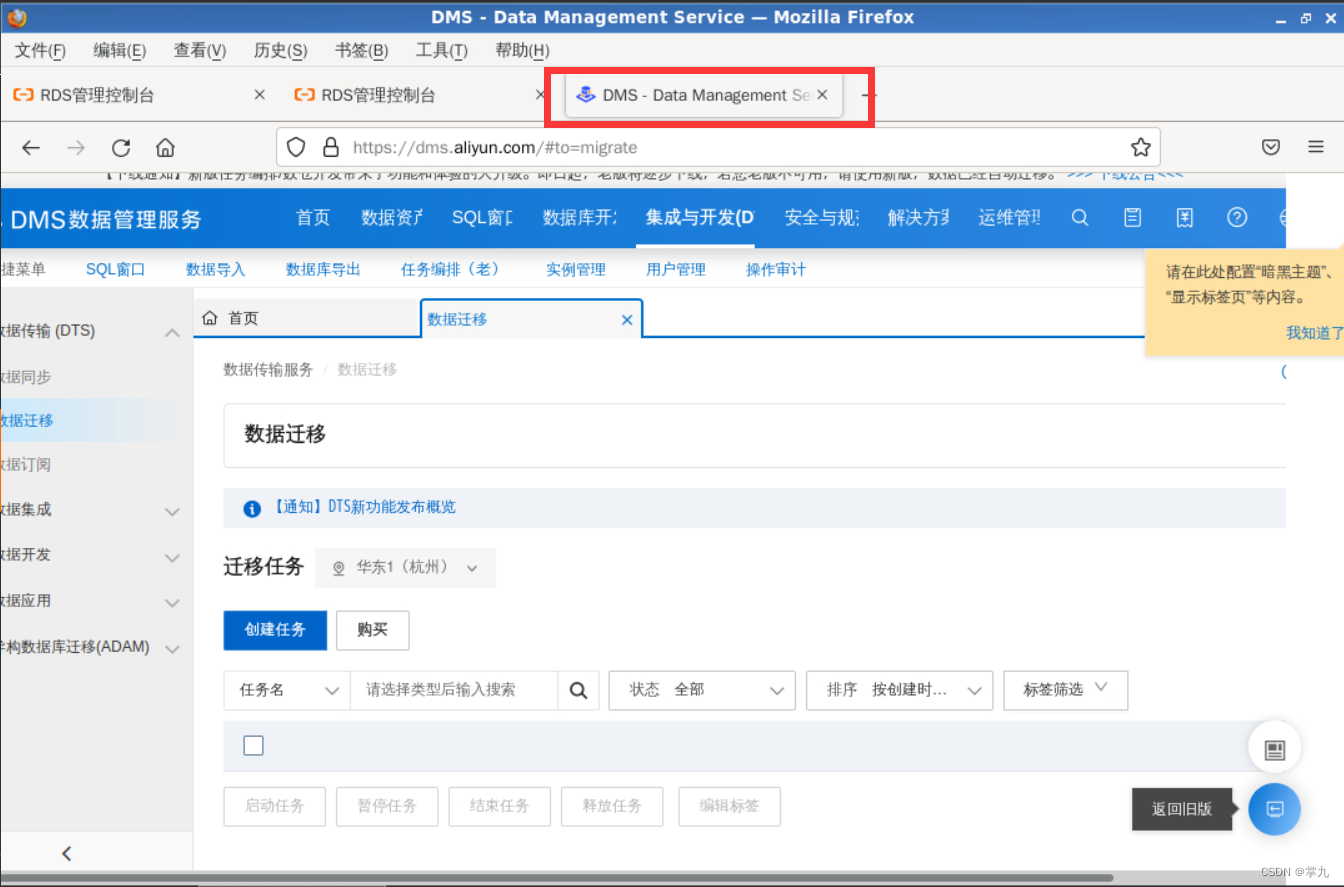Viewport: 1344px width, 887px height.
Task: Expand the 异构数据库迁移(ADAM) section
Action: (x=172, y=649)
